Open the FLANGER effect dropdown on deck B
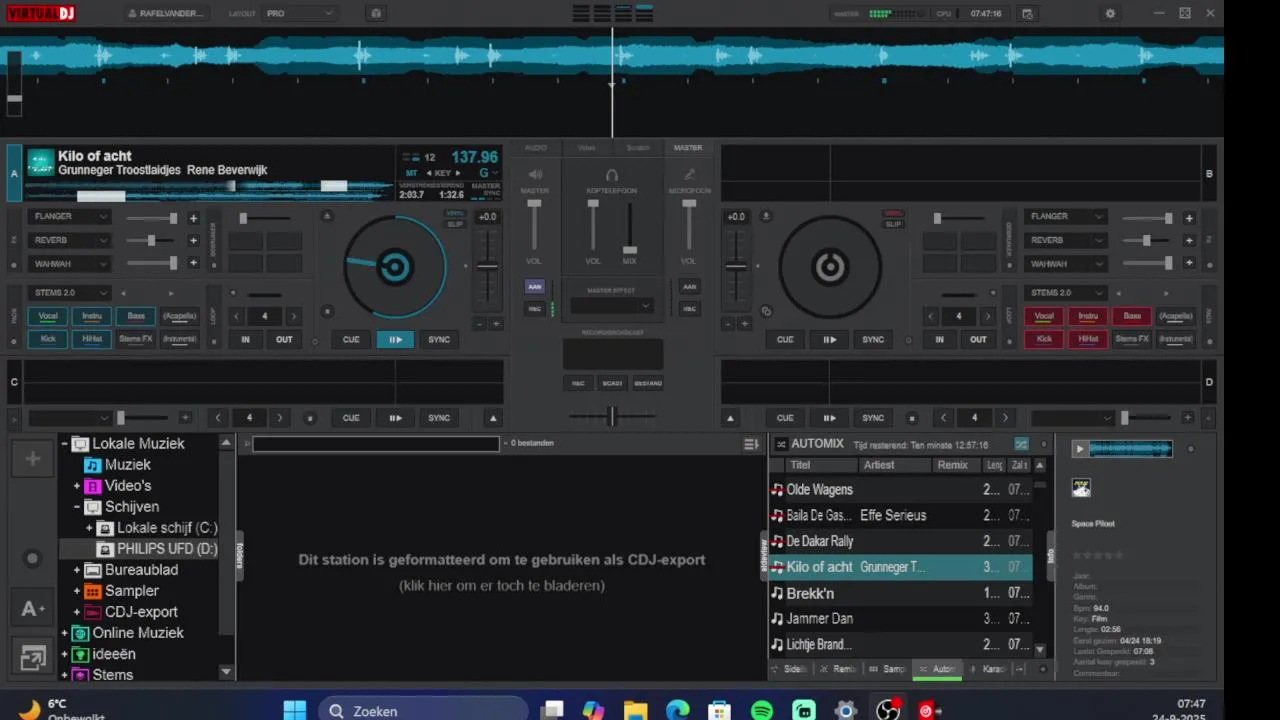1280x720 pixels. [1065, 217]
